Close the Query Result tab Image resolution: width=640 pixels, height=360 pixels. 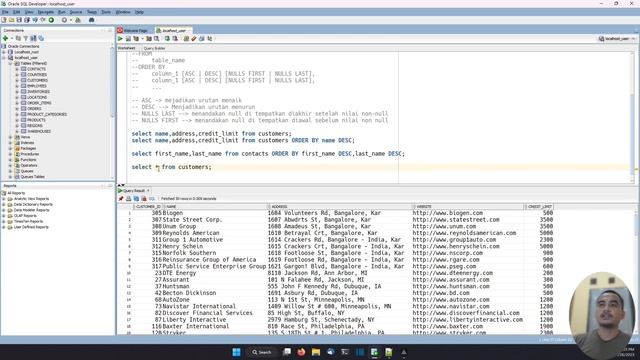click(148, 191)
